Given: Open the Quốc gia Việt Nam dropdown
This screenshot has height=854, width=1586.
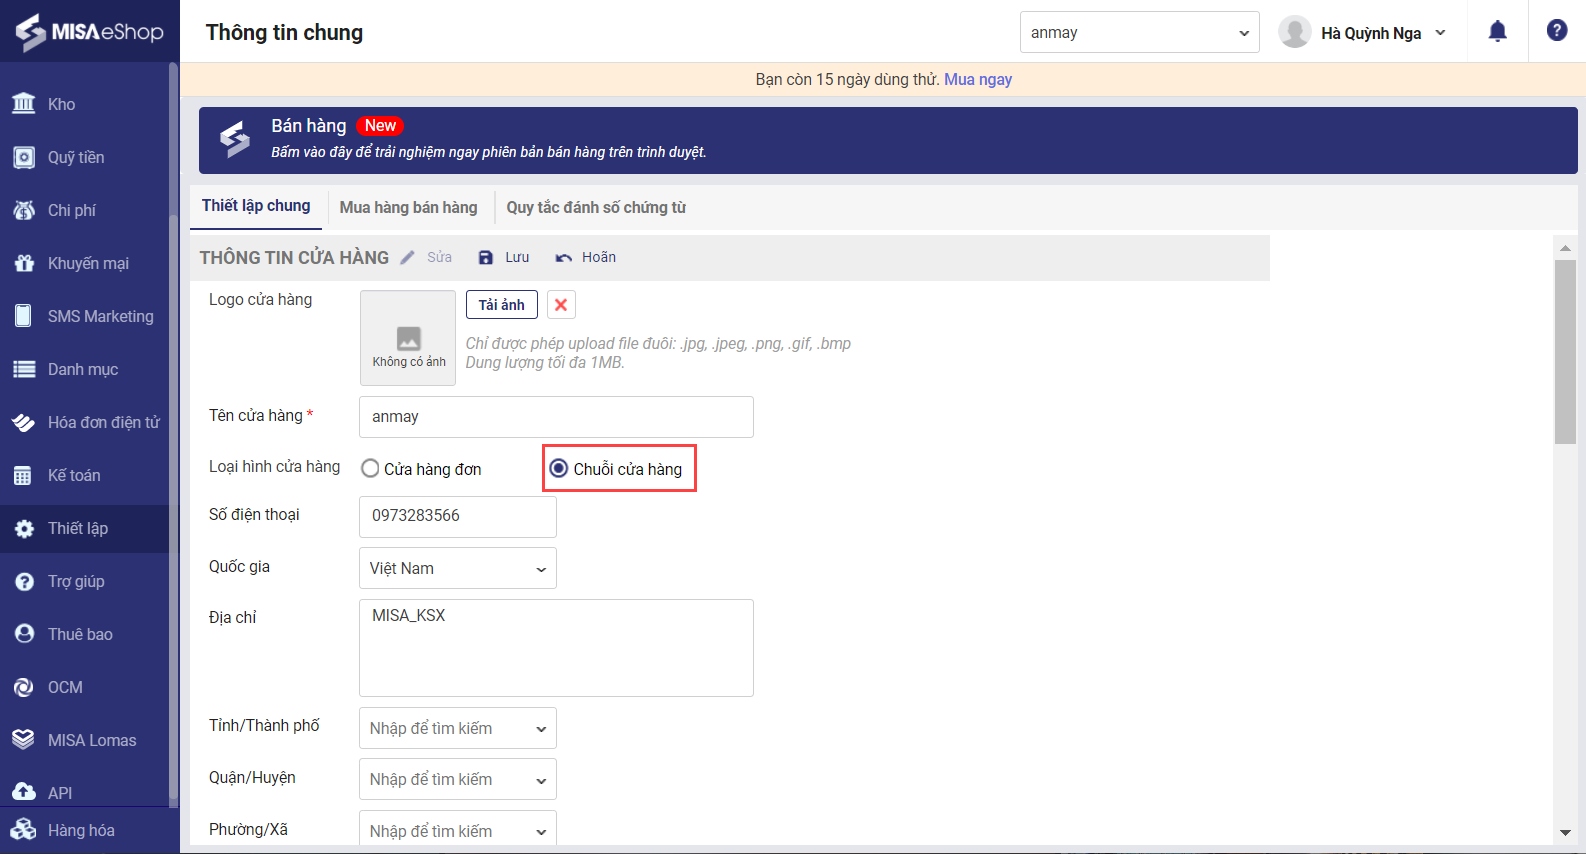Looking at the screenshot, I should point(457,568).
